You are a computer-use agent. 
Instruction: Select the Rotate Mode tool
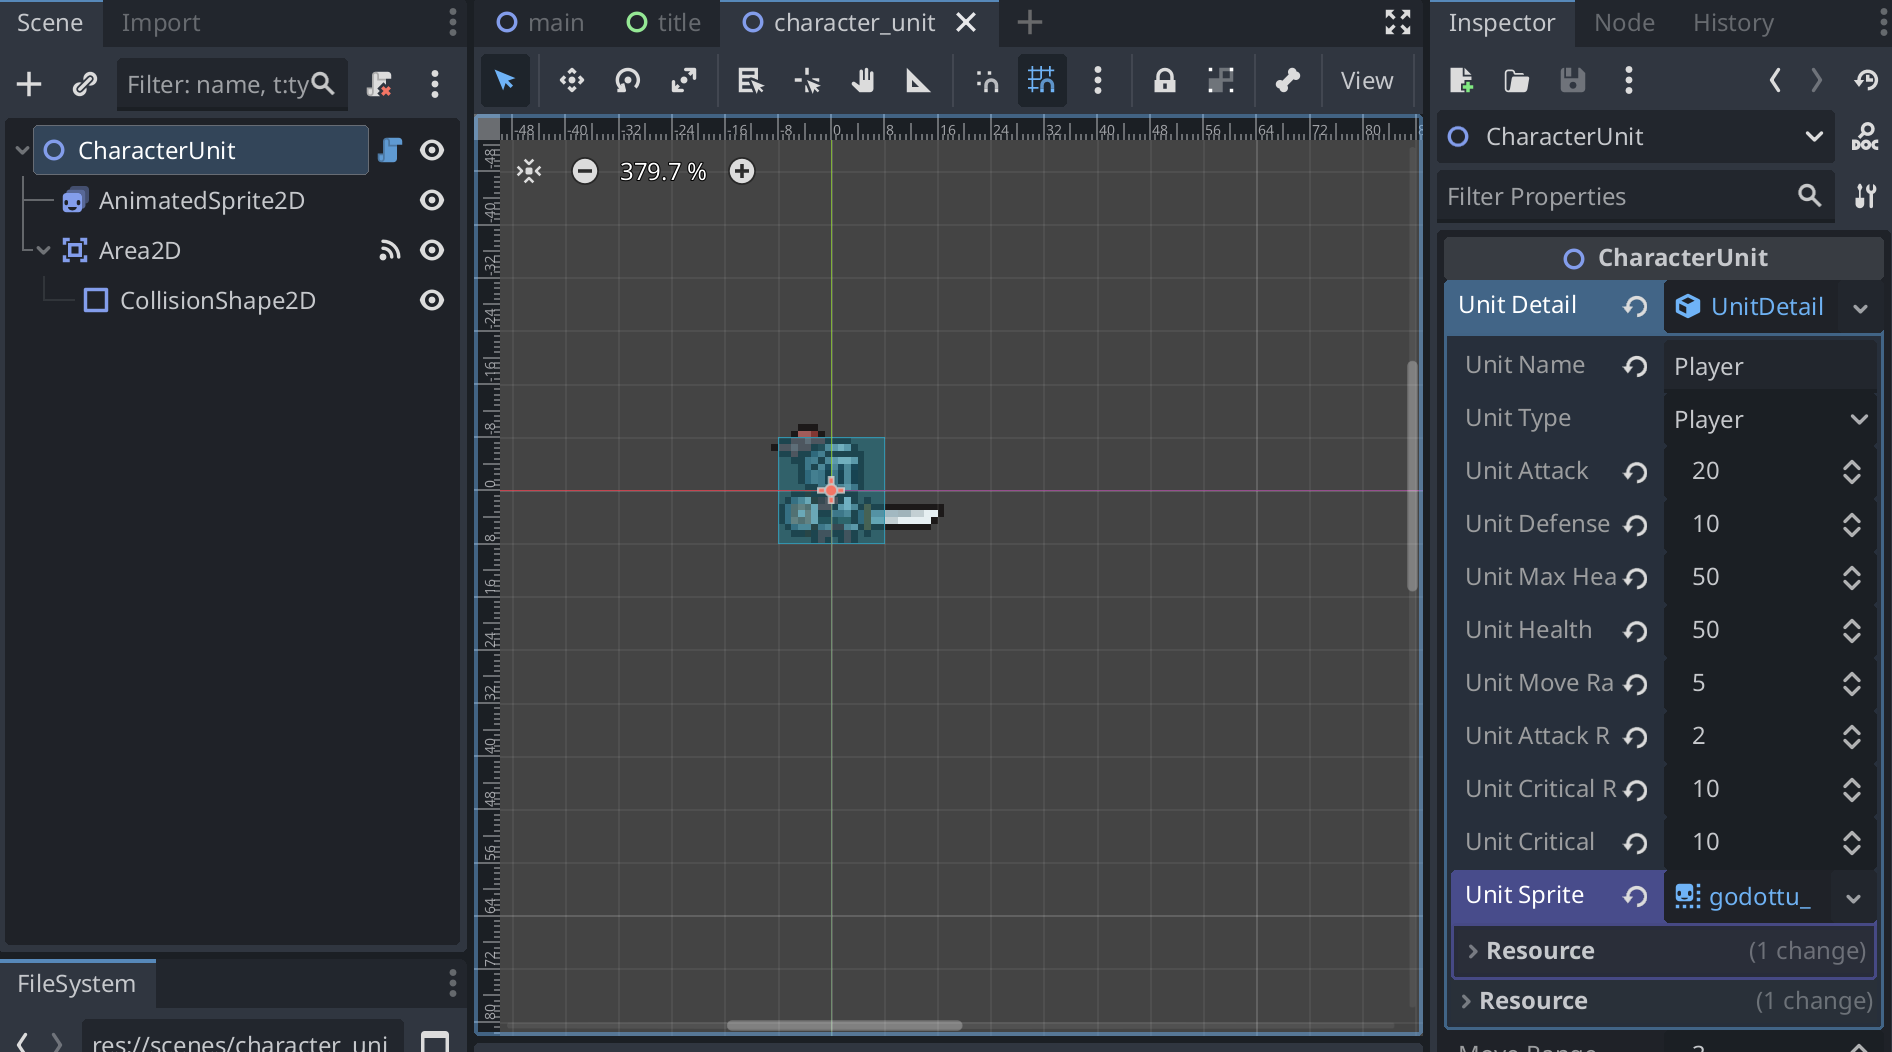click(x=627, y=81)
